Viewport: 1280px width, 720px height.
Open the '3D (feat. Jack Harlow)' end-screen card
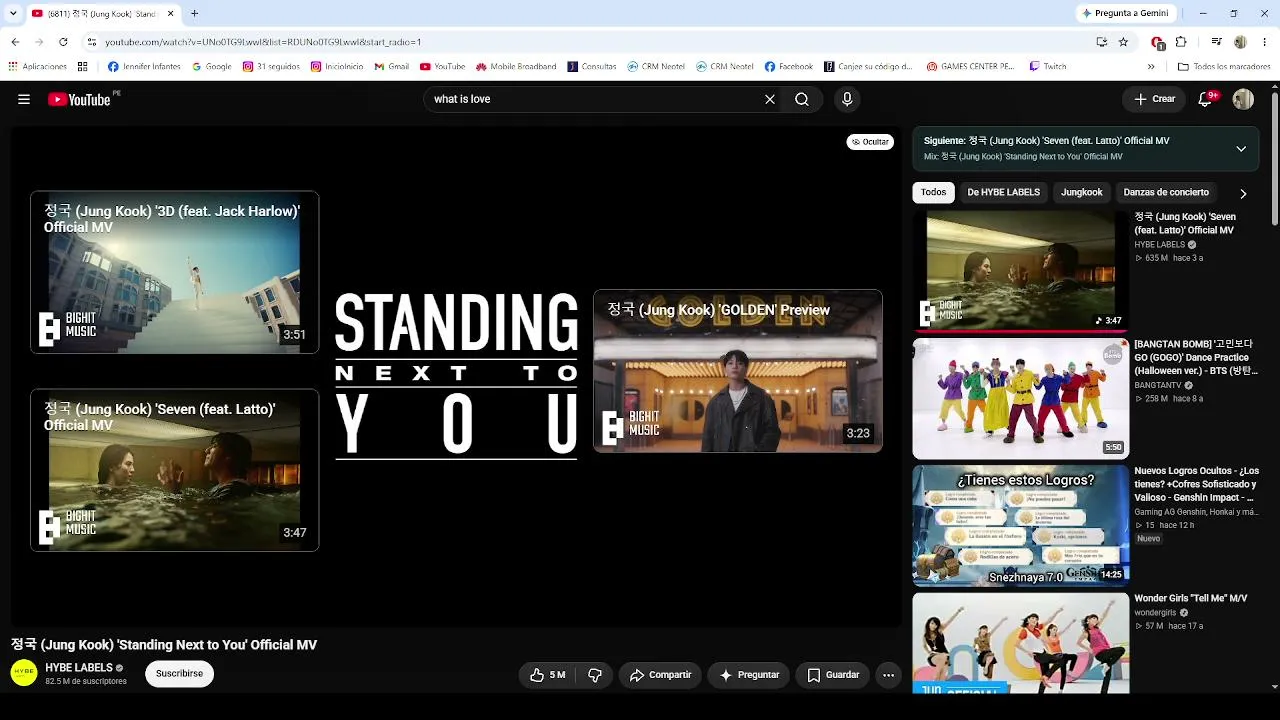(175, 272)
